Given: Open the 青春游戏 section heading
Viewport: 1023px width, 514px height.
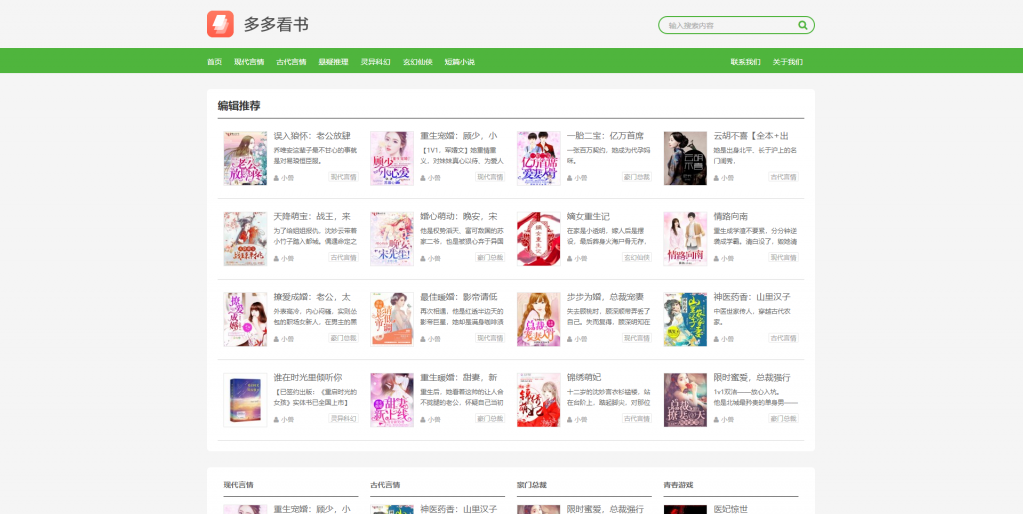Looking at the screenshot, I should (677, 485).
